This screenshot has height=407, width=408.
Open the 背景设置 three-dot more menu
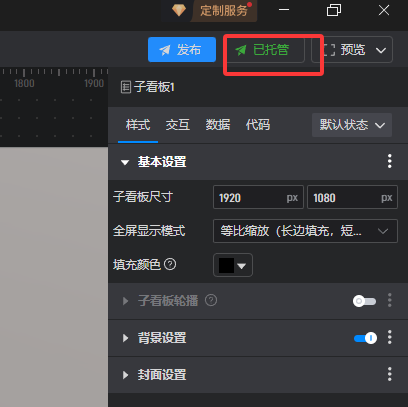[390, 338]
